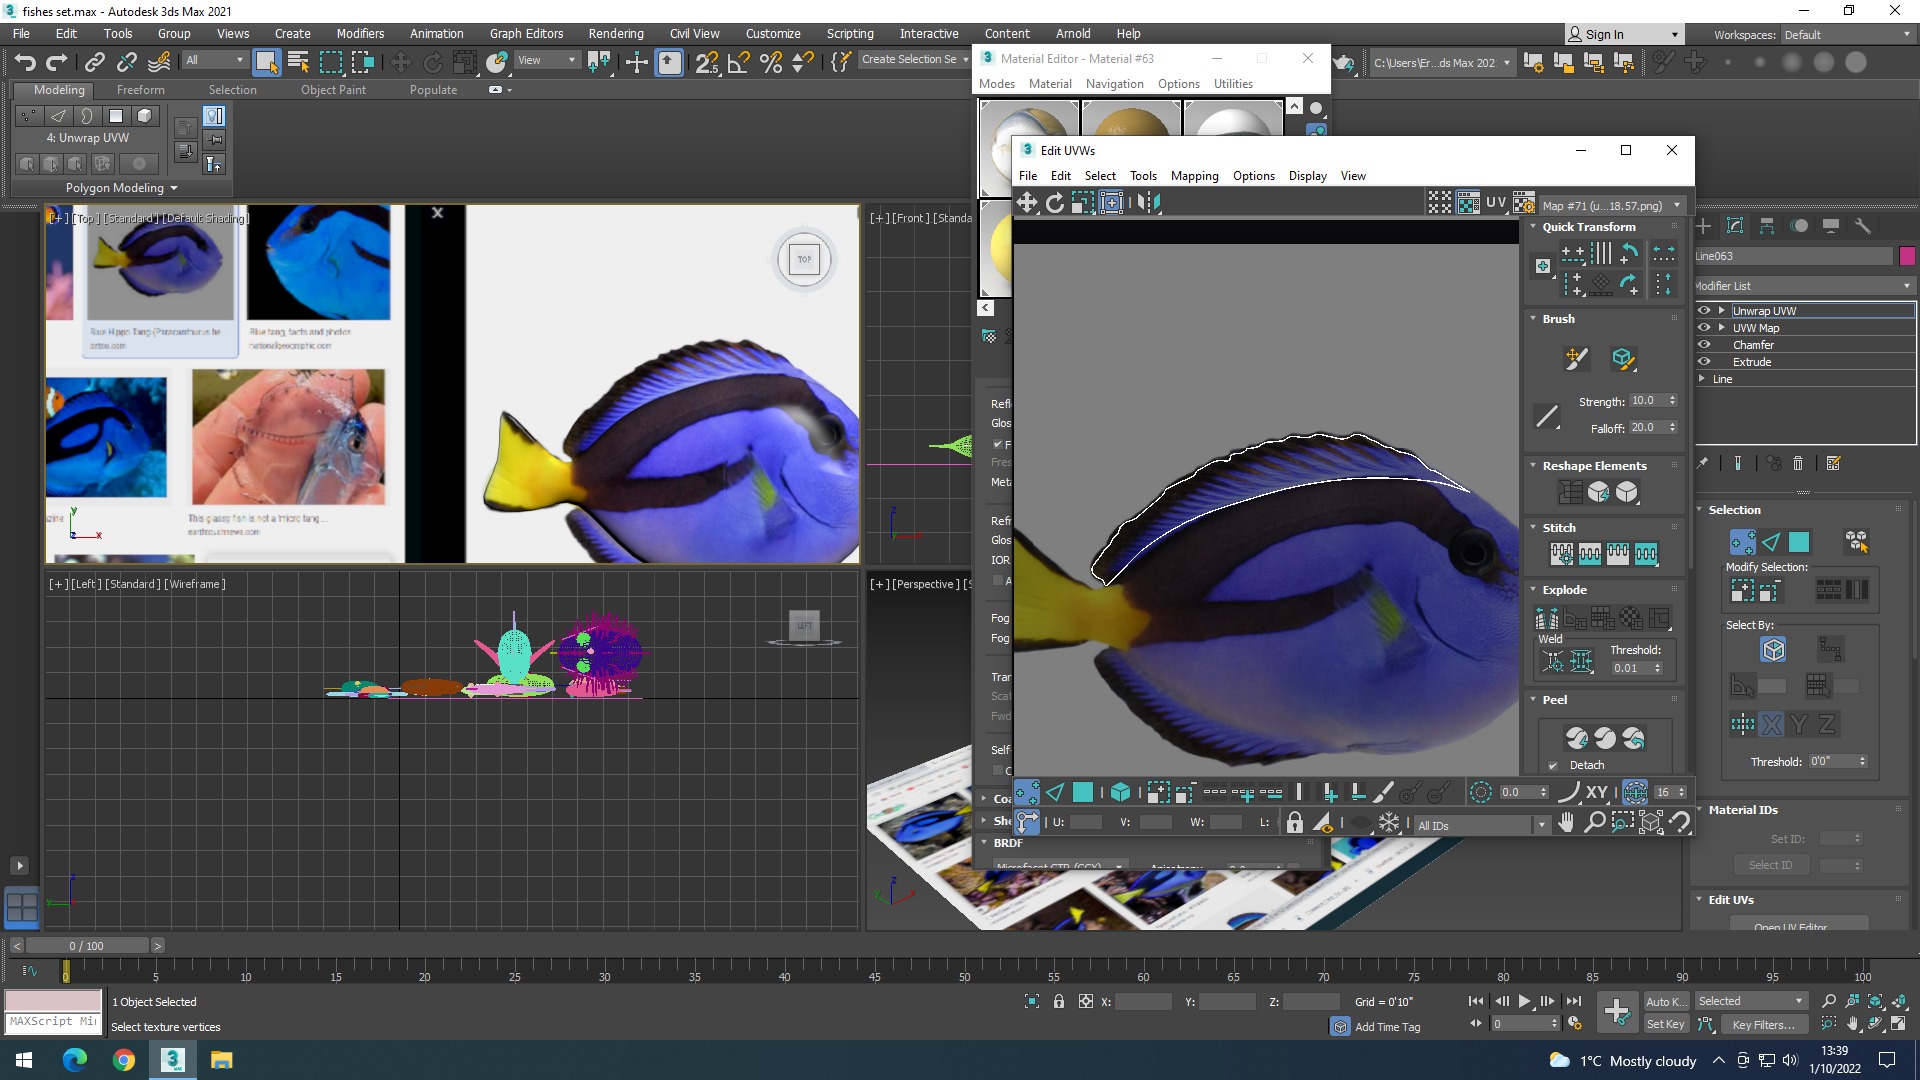1920x1080 pixels.
Task: Switch to the Freeform ribbon tab
Action: [140, 90]
